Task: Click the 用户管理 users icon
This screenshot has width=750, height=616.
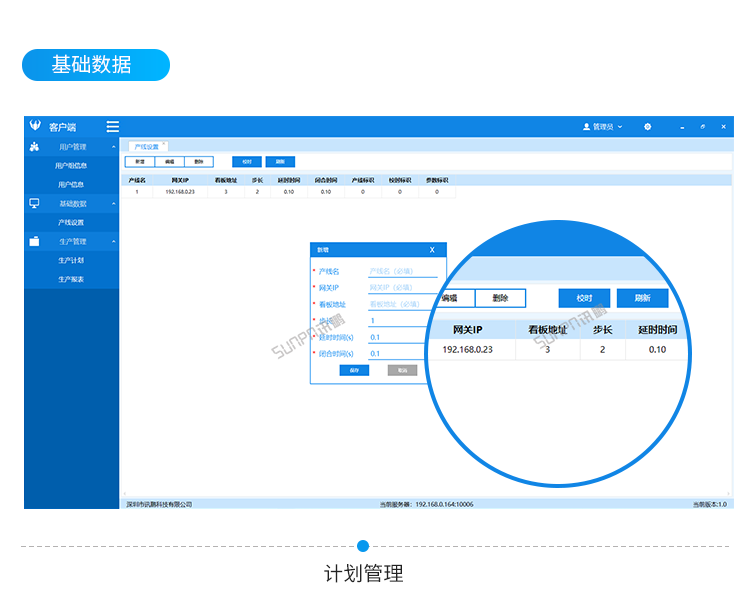Action: [34, 147]
